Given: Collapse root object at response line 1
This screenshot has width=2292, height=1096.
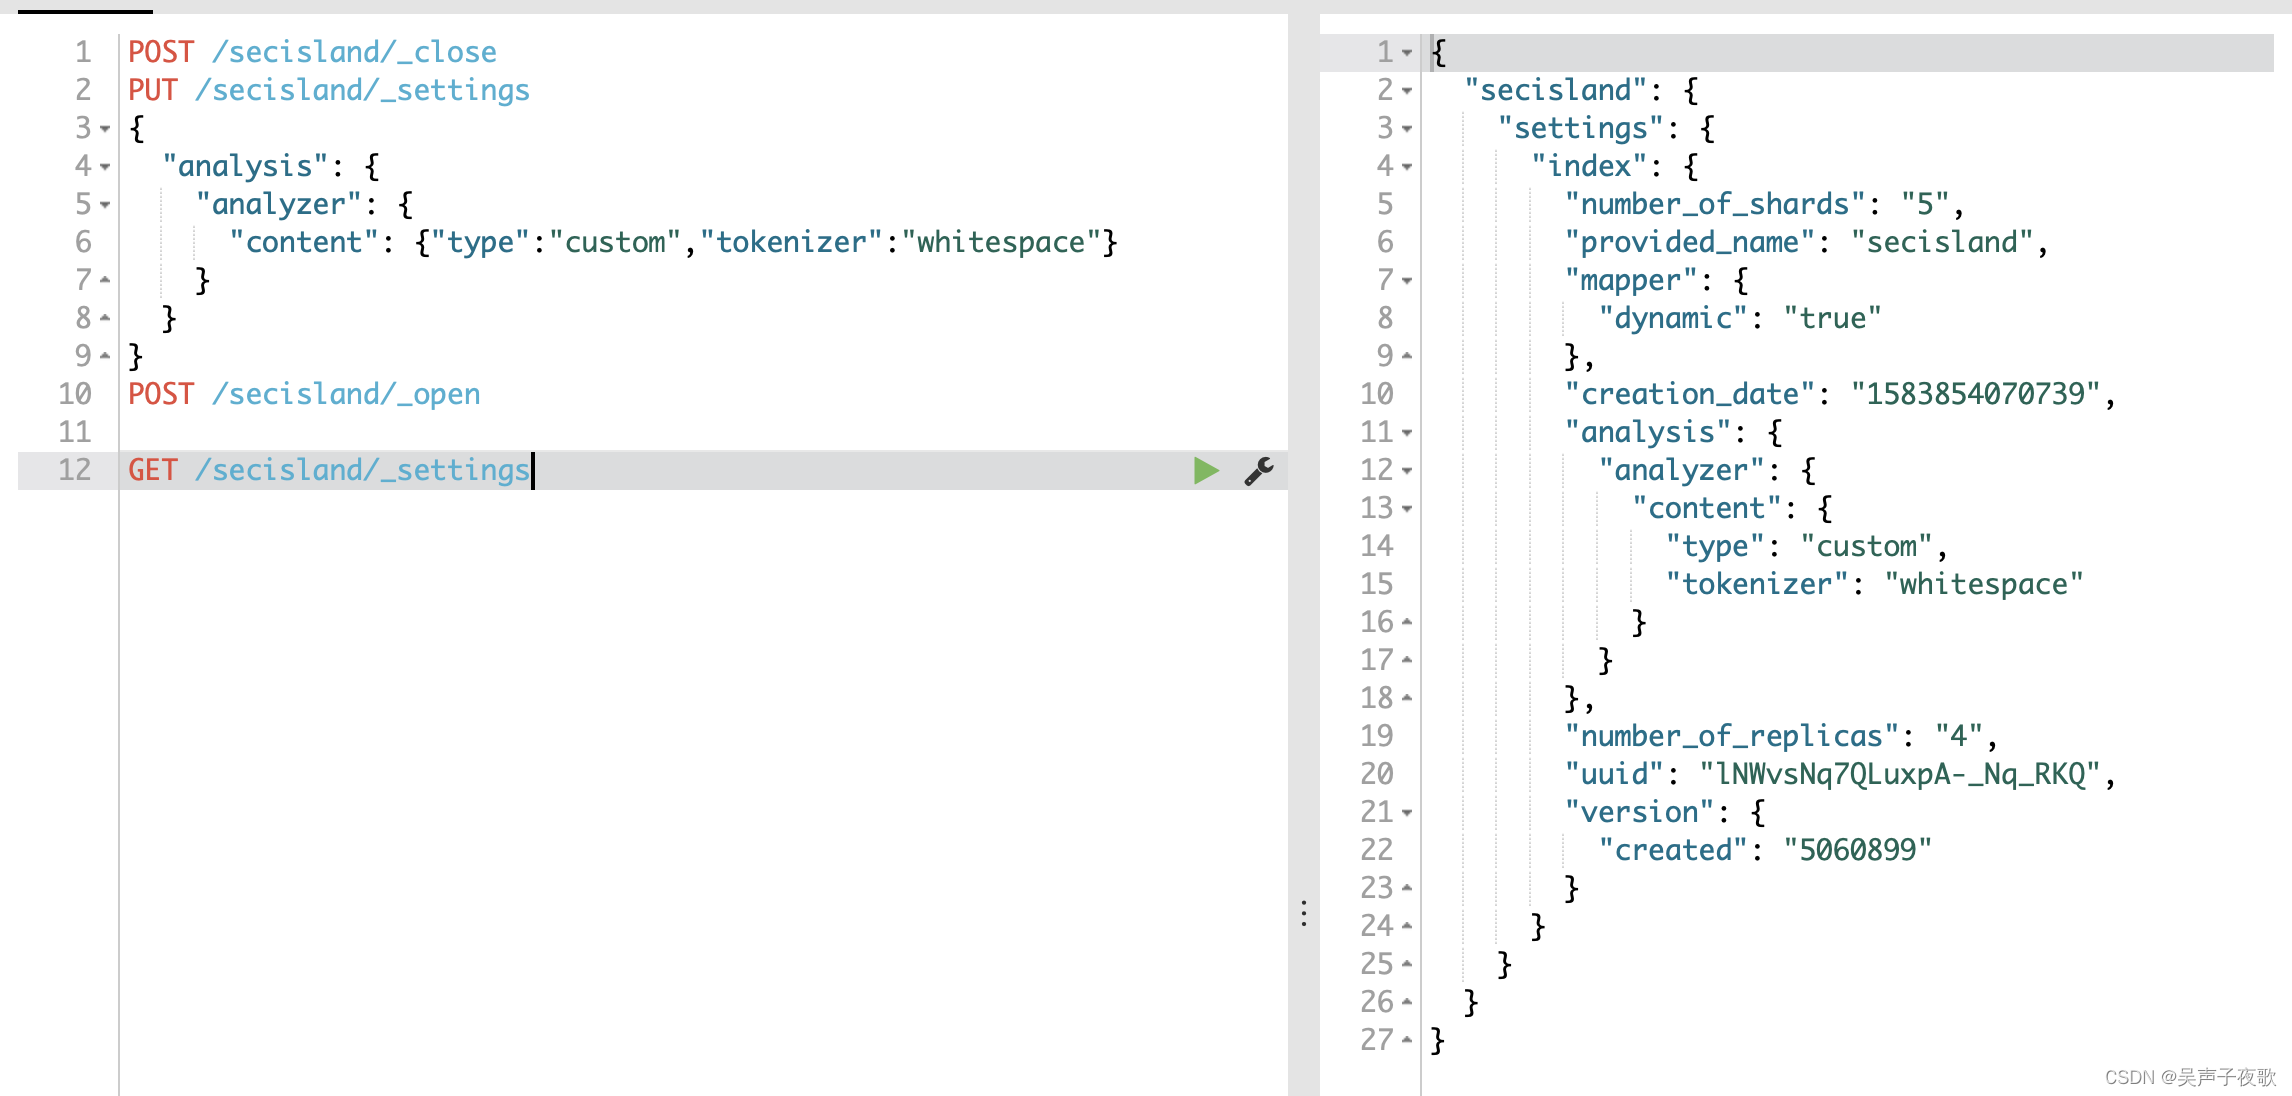Looking at the screenshot, I should pyautogui.click(x=1407, y=52).
